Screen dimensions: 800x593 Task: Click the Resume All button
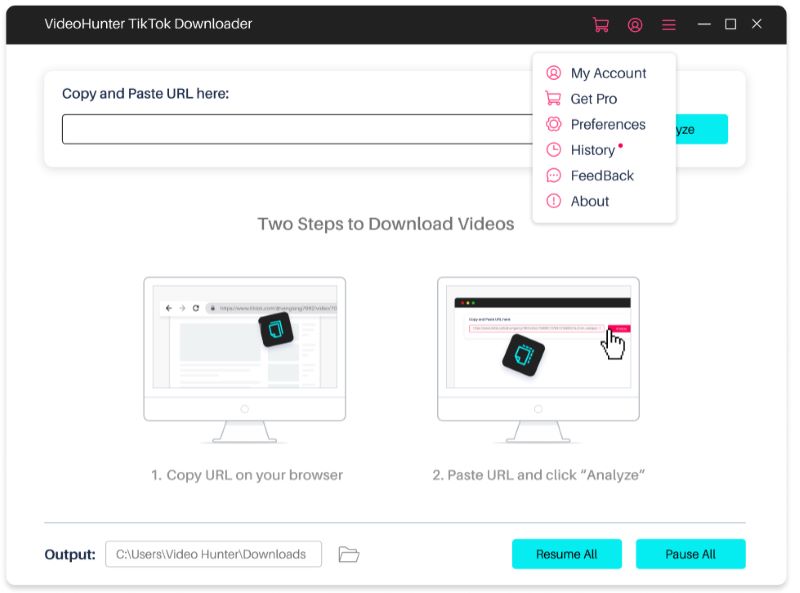(567, 554)
